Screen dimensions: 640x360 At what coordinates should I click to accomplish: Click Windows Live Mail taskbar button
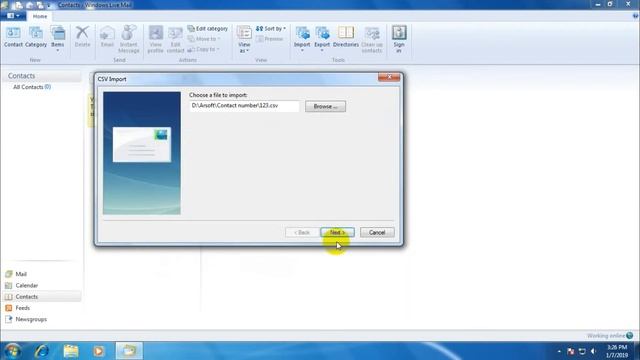click(x=129, y=351)
